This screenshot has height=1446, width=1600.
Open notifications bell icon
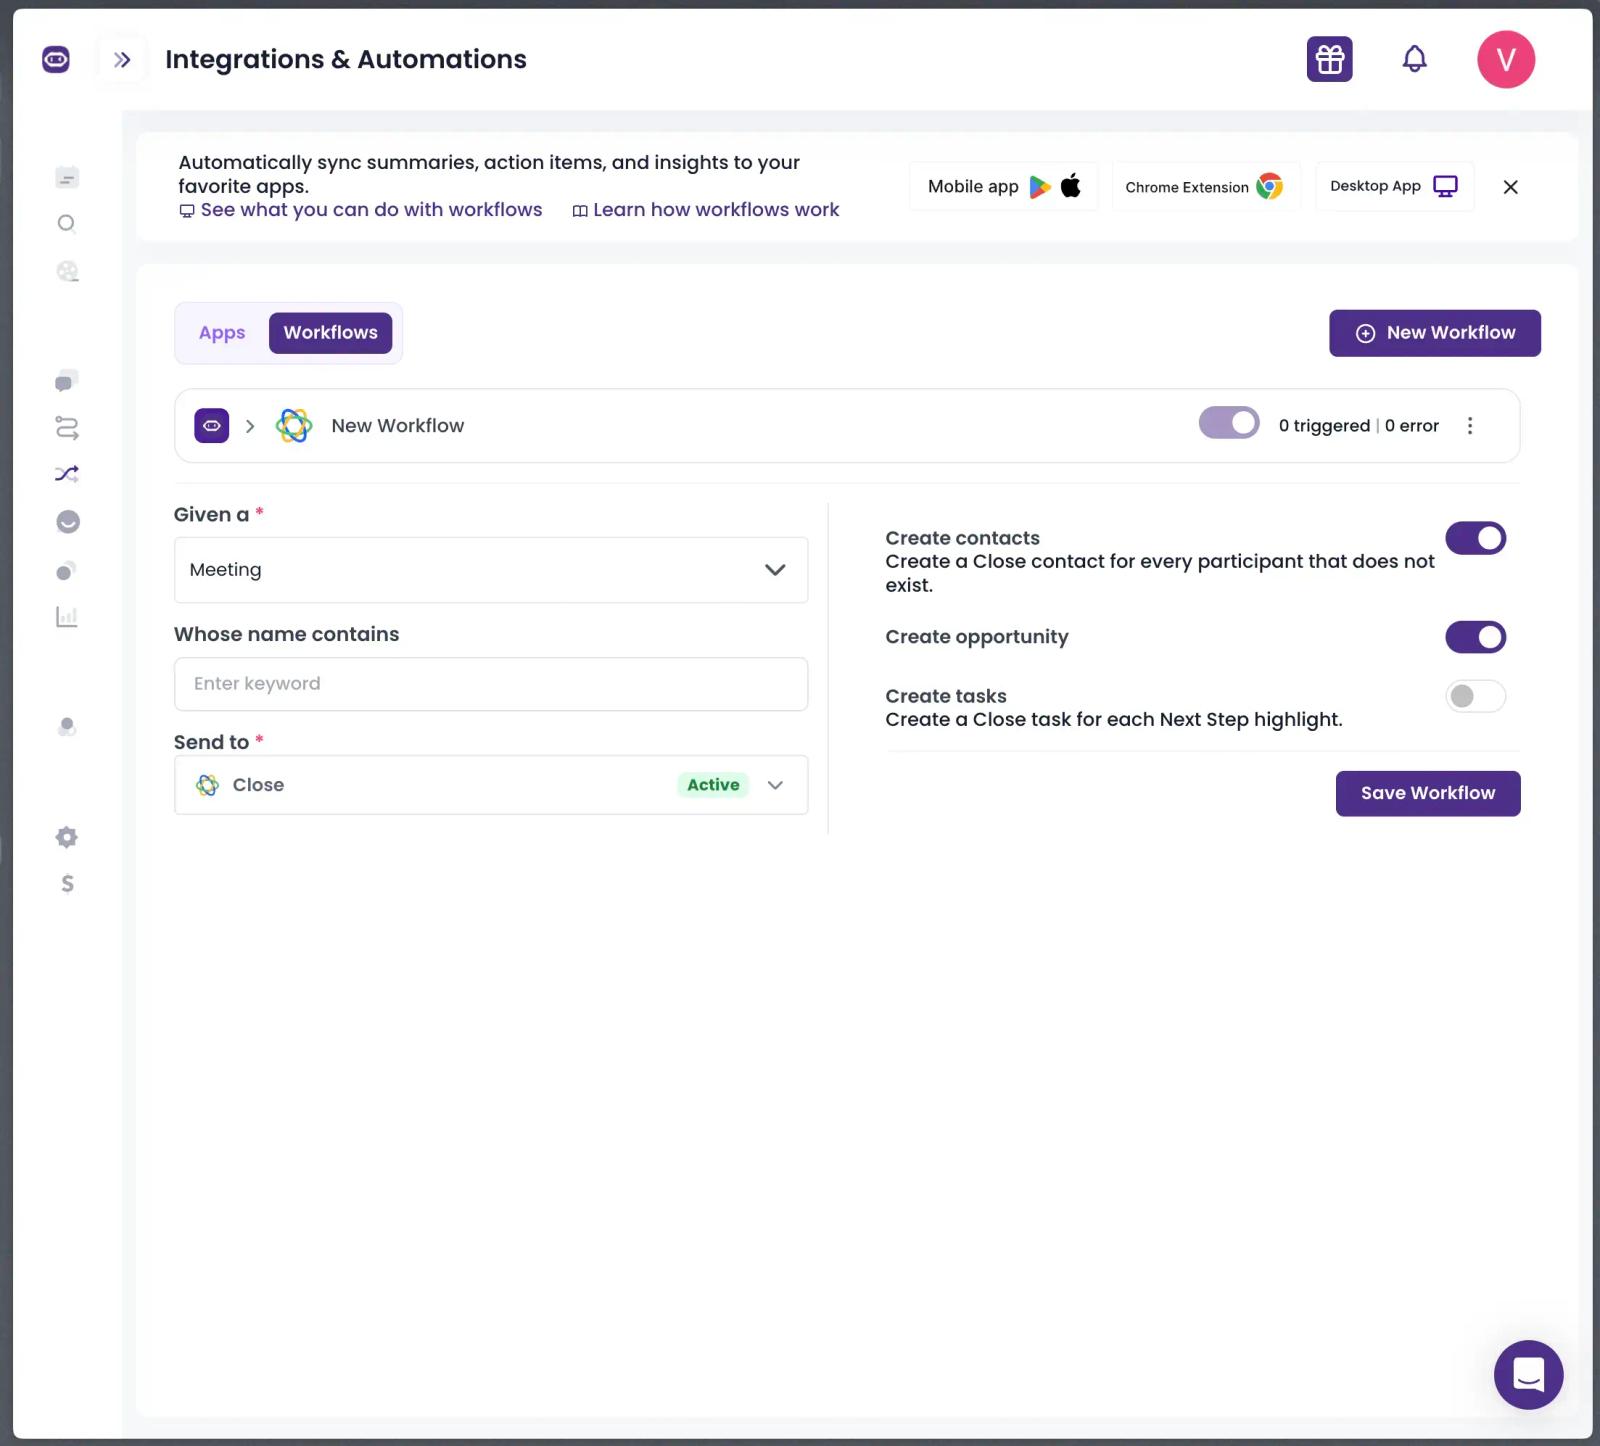pyautogui.click(x=1414, y=59)
